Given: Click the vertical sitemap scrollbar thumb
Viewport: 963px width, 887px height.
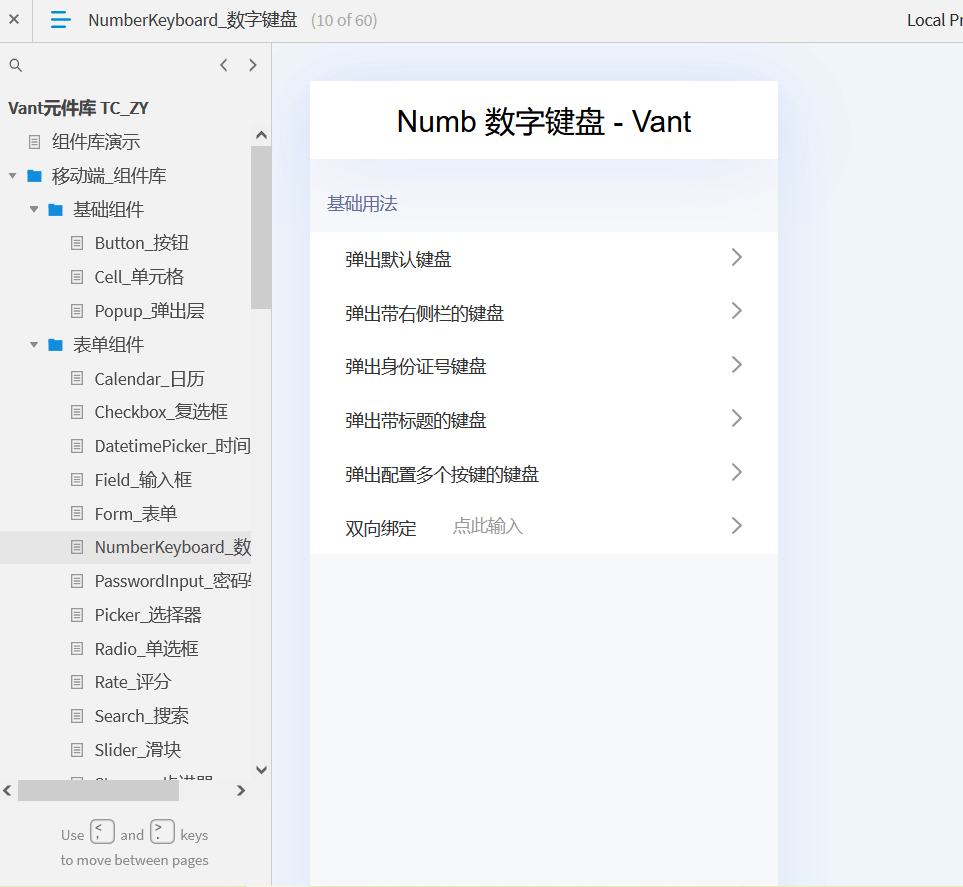Looking at the screenshot, I should click(x=261, y=227).
